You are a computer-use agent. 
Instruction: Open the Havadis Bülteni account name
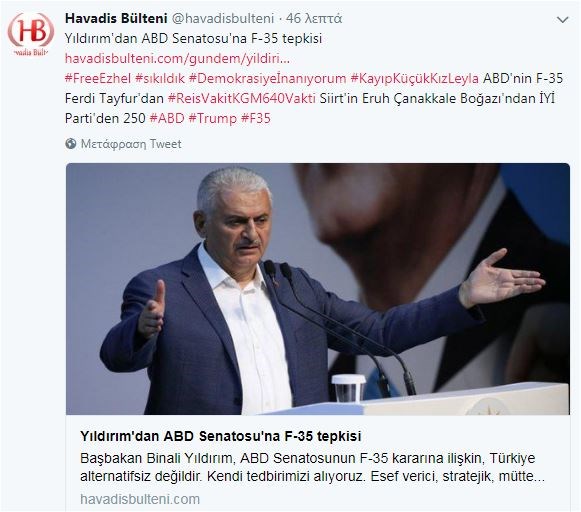point(116,18)
